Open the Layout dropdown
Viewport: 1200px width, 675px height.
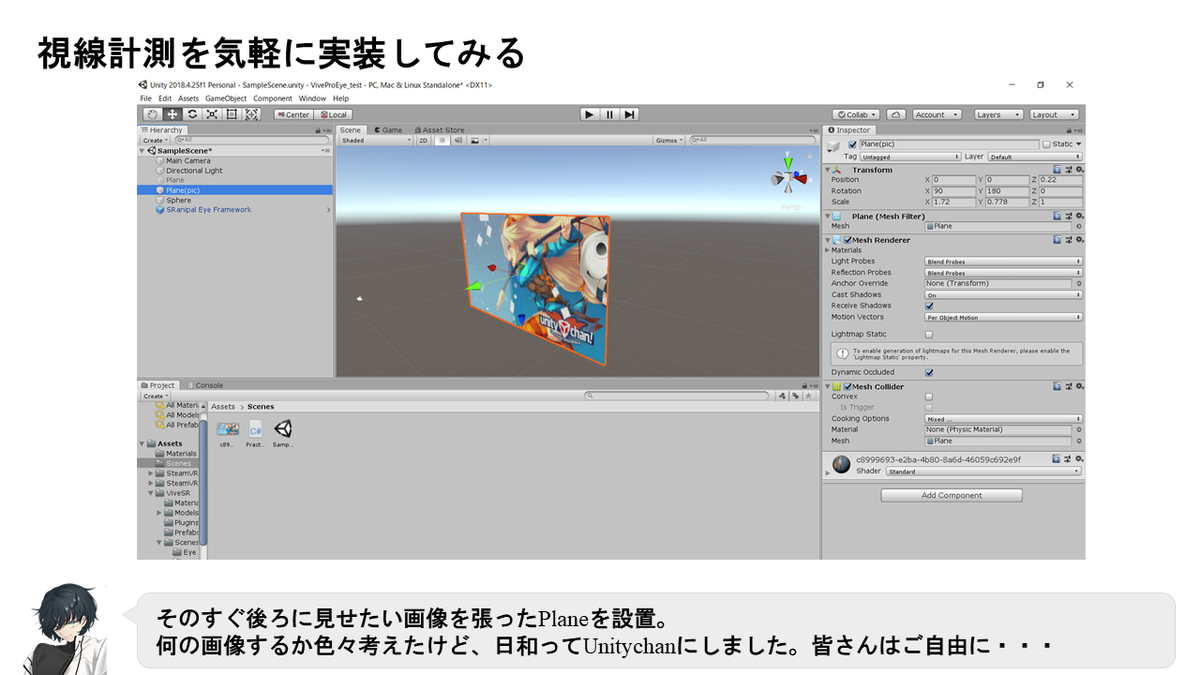(1054, 114)
